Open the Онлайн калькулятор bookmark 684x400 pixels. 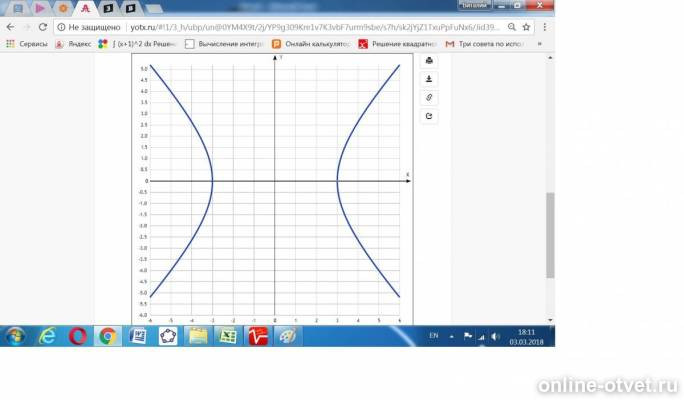click(x=310, y=44)
